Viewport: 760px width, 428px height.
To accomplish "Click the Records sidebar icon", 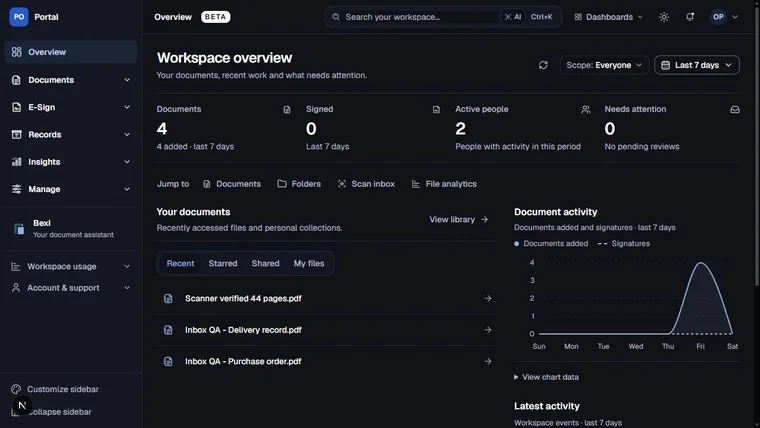I will [16, 134].
